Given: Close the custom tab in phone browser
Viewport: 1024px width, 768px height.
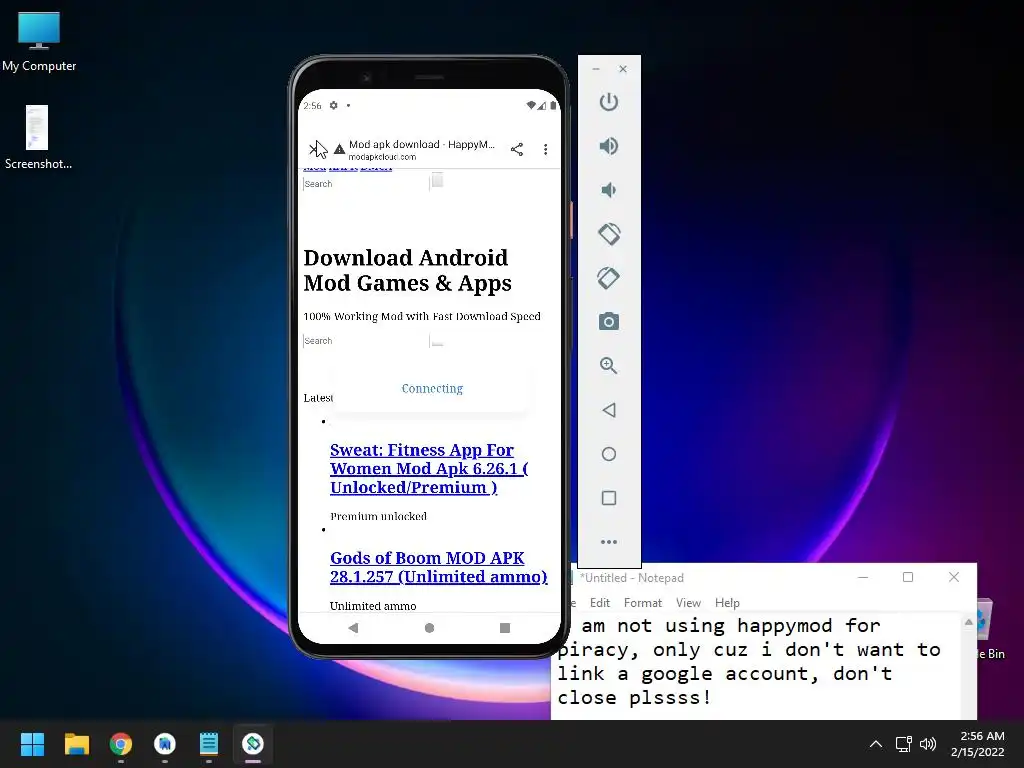Looking at the screenshot, I should (314, 149).
